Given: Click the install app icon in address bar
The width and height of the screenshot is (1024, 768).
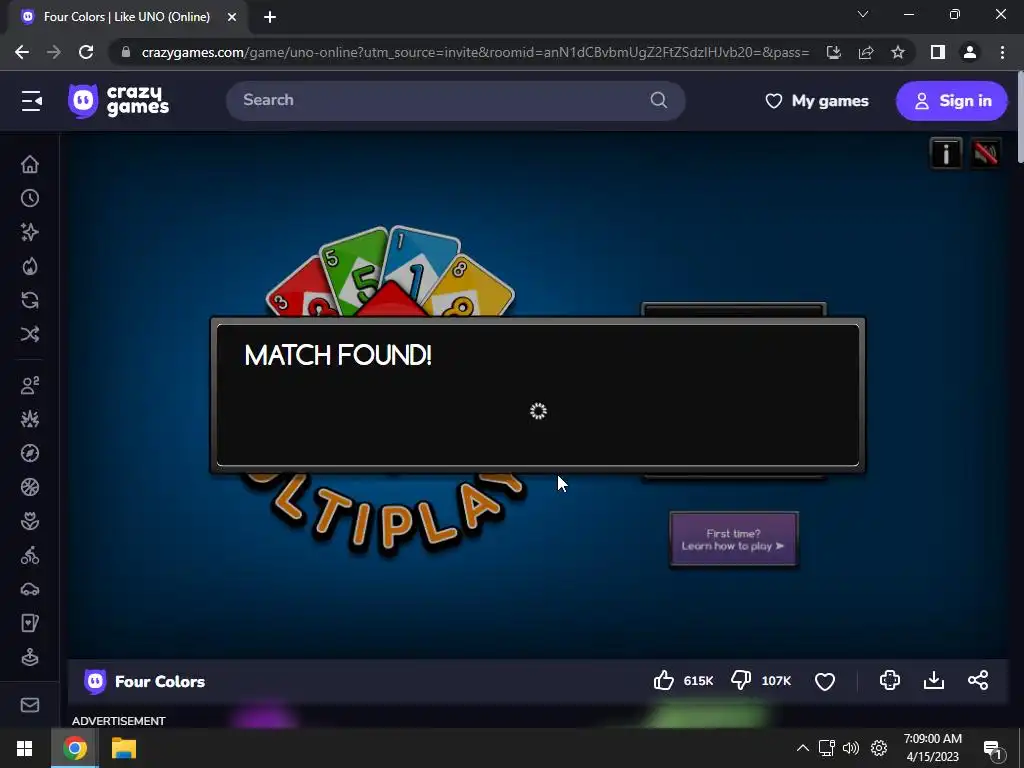Looking at the screenshot, I should click(834, 52).
